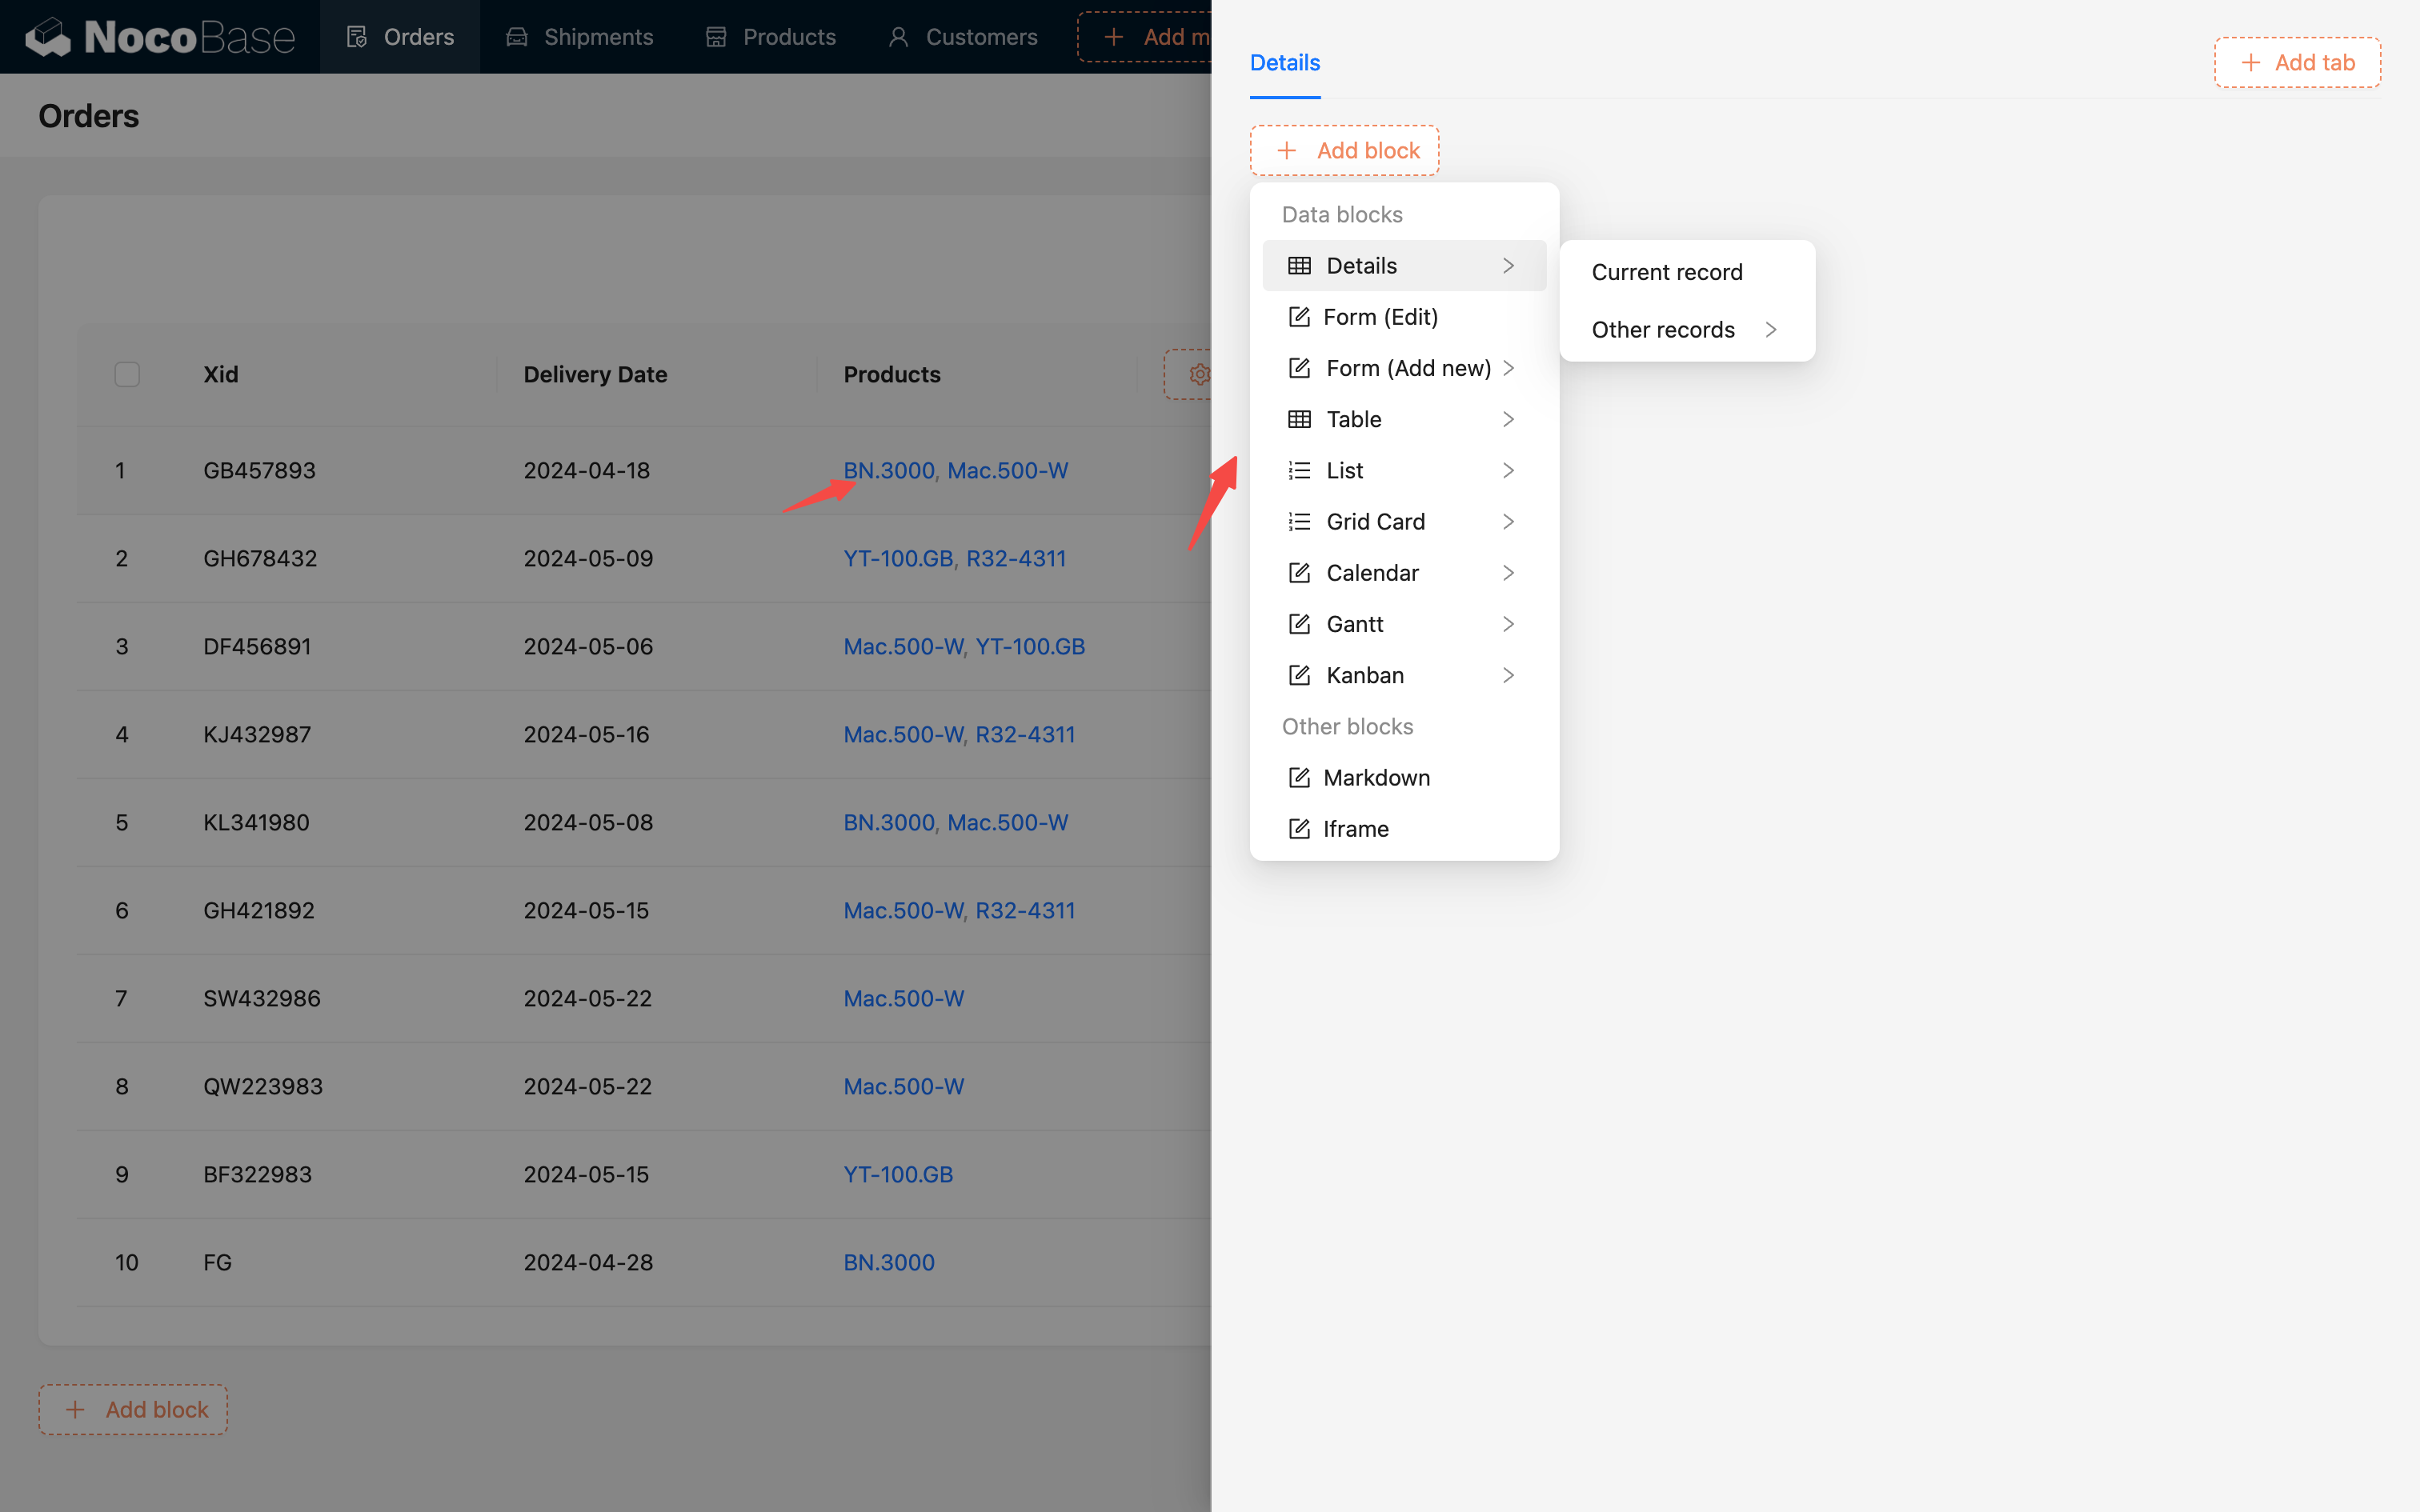Open the YT-100.GB product link in row 9
This screenshot has width=2420, height=1512.
897,1174
